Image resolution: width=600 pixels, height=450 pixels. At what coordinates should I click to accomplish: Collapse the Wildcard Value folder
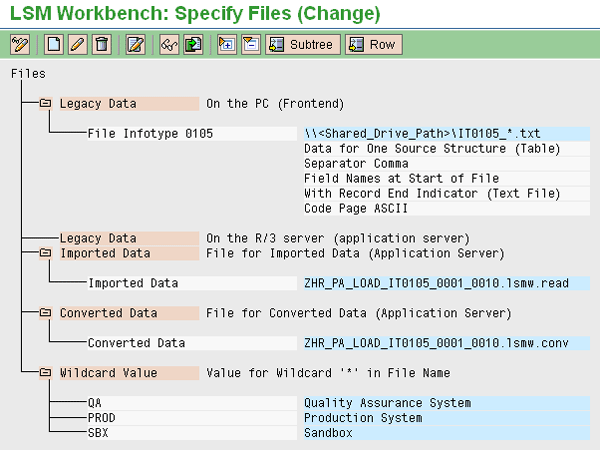45,373
